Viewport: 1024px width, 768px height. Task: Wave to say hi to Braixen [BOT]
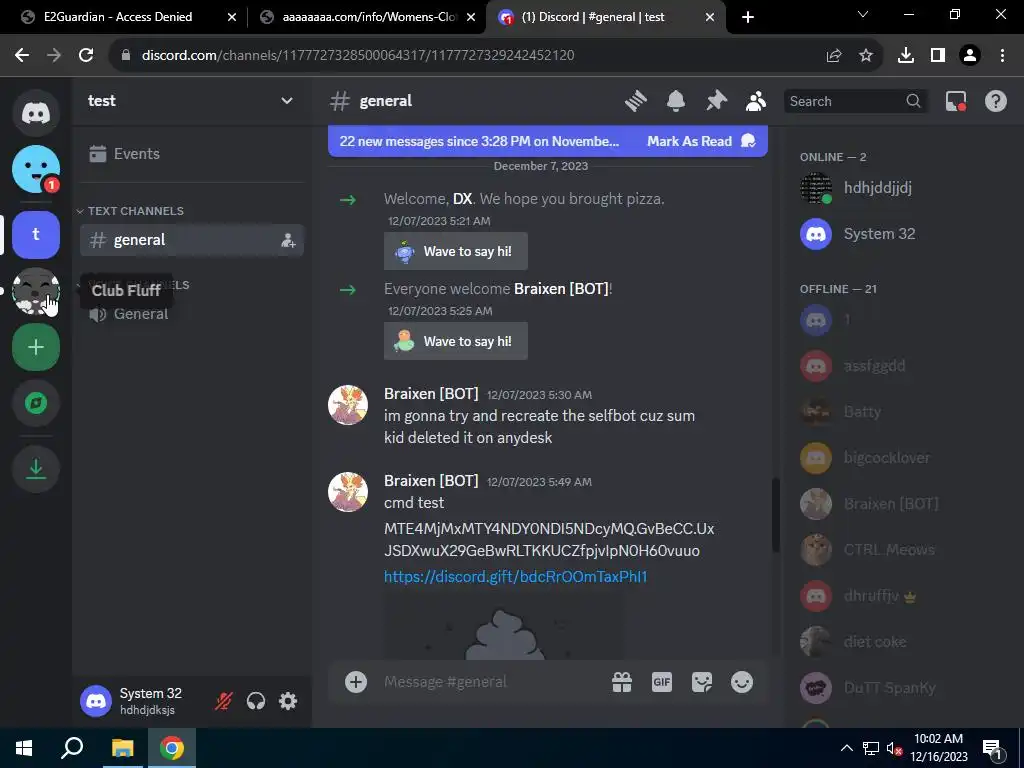(x=456, y=342)
